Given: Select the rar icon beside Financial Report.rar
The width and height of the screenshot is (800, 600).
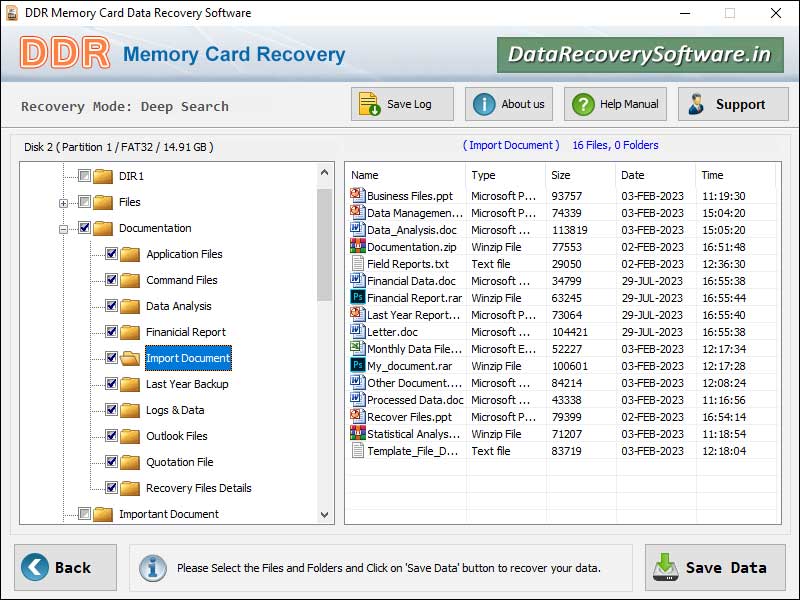Looking at the screenshot, I should click(356, 297).
